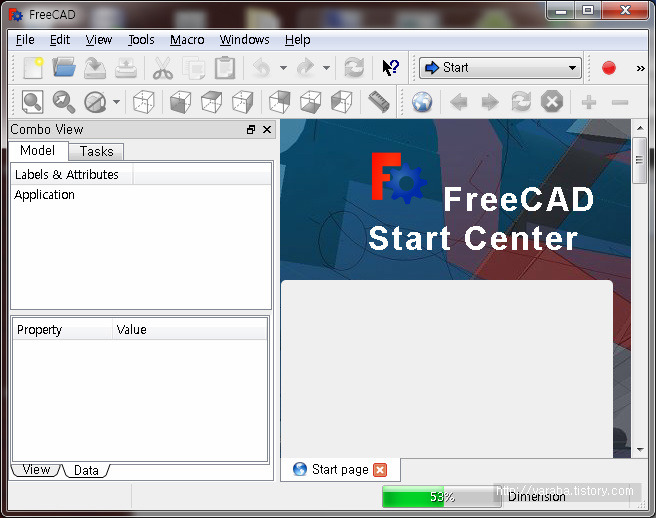Select the Start page document tab
Viewport: 656px width, 518px height.
pyautogui.click(x=340, y=469)
